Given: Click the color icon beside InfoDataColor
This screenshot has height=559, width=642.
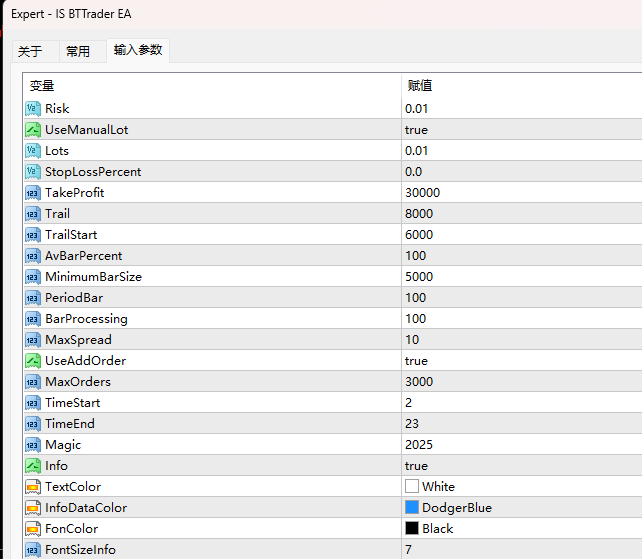Looking at the screenshot, I should [33, 508].
